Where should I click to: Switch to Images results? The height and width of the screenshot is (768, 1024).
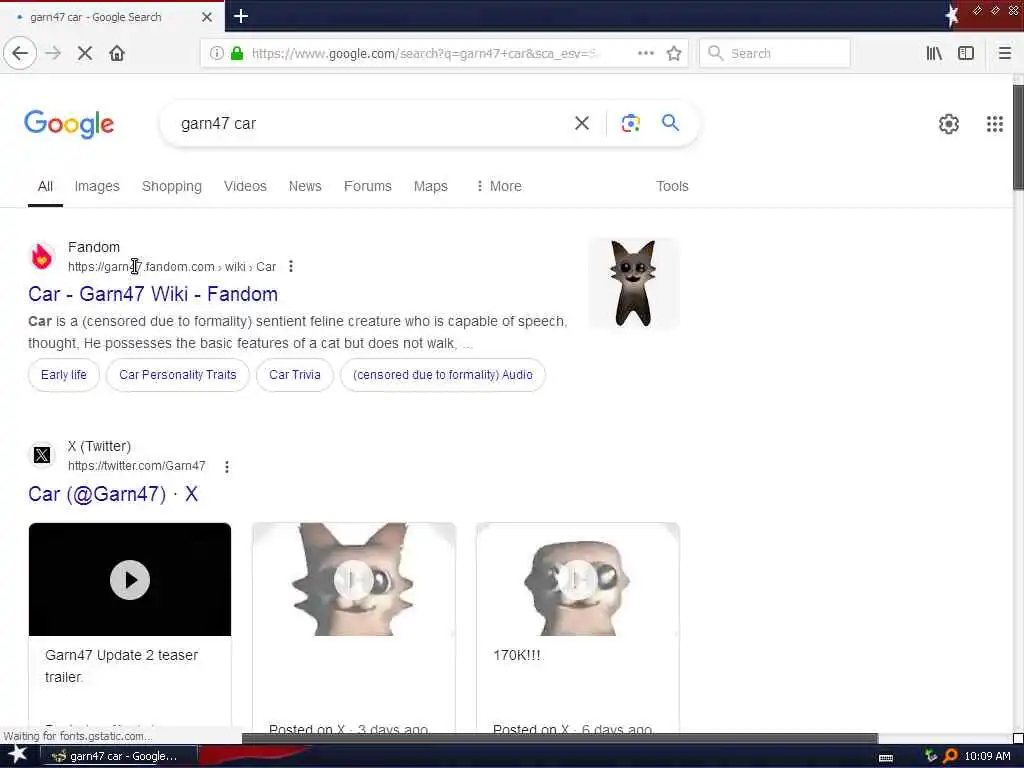pyautogui.click(x=97, y=186)
